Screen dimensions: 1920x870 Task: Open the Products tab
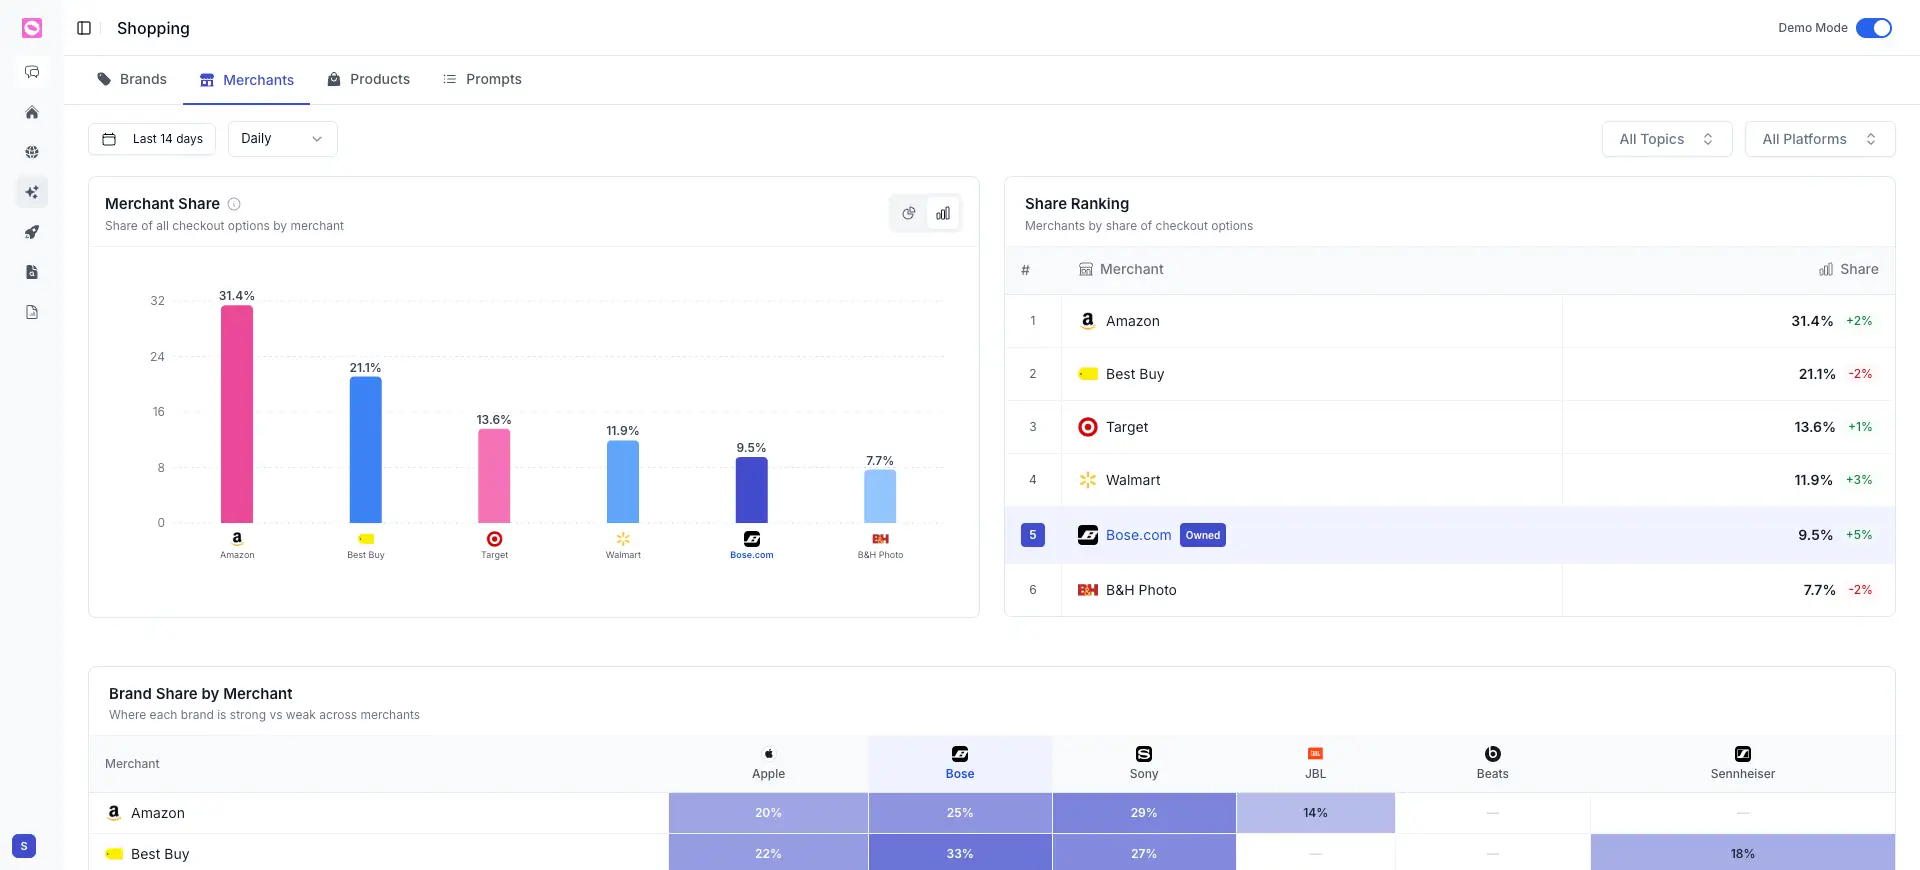368,79
